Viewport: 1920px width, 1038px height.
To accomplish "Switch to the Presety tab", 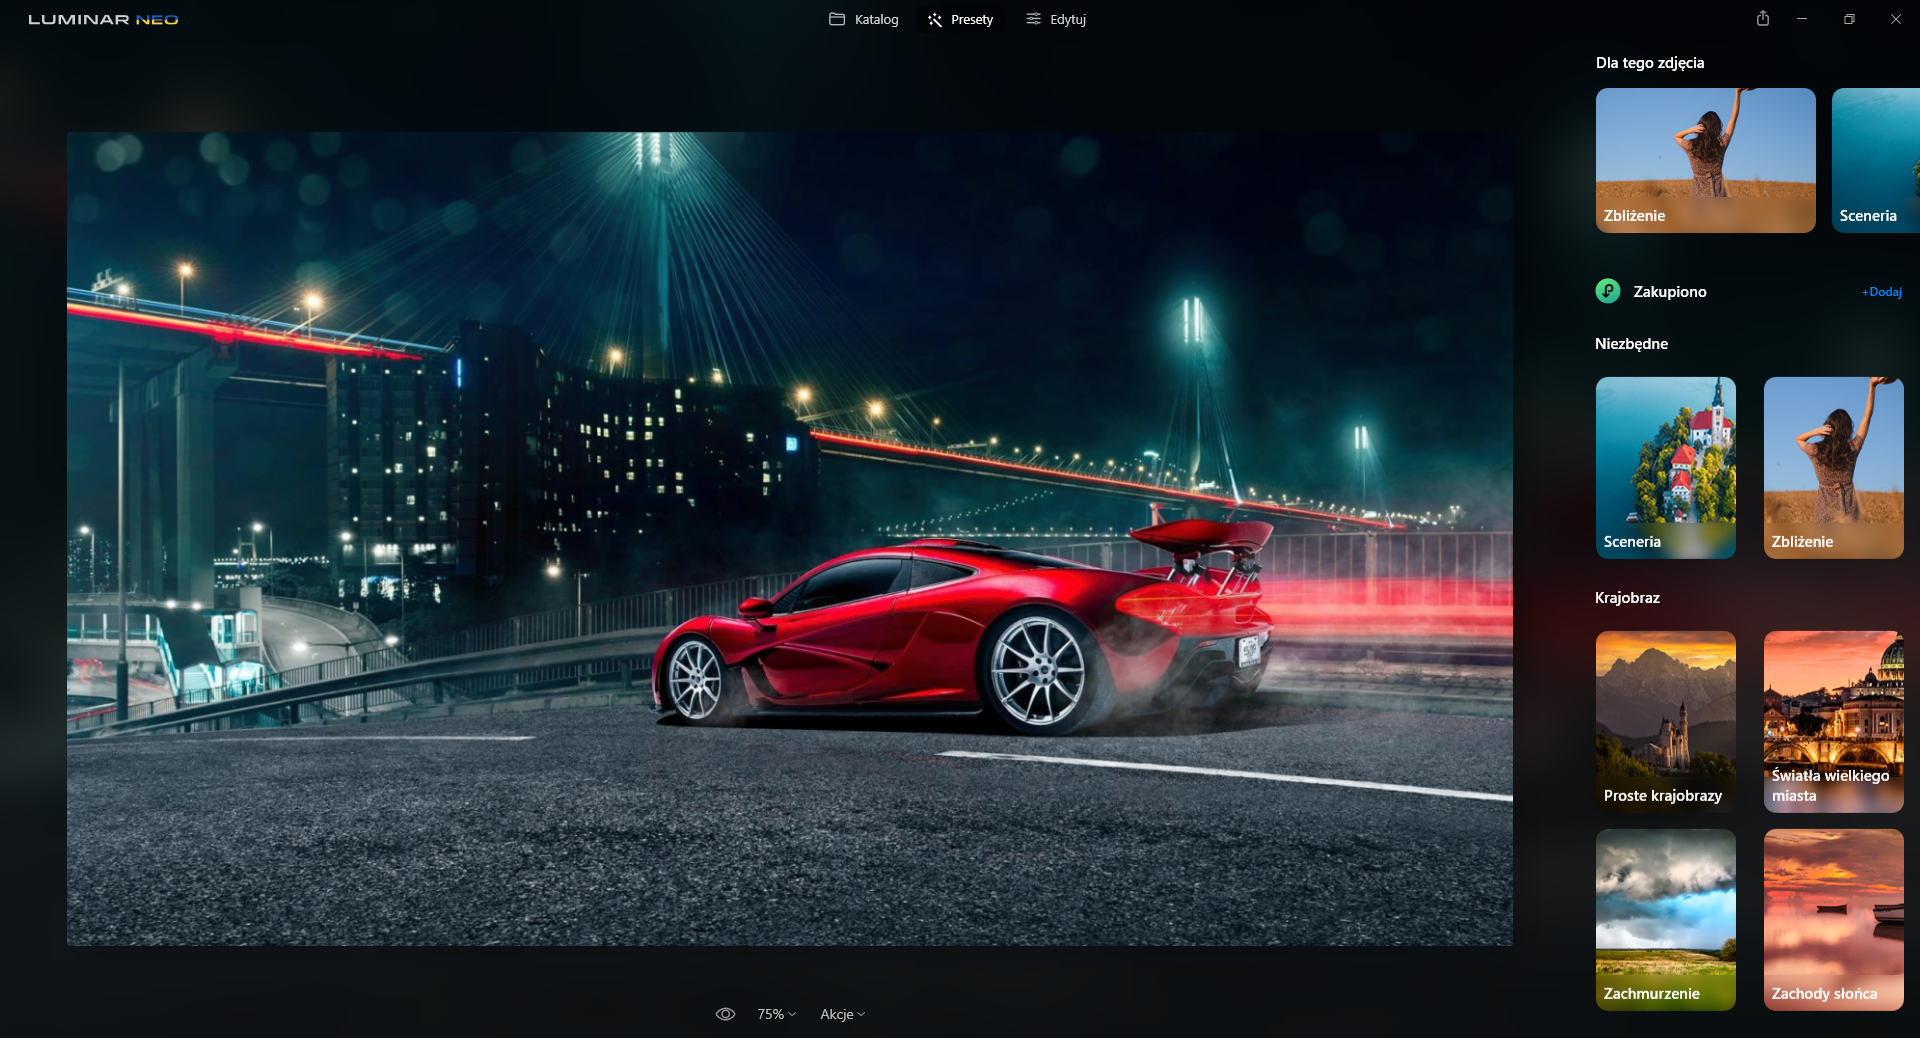I will (960, 19).
